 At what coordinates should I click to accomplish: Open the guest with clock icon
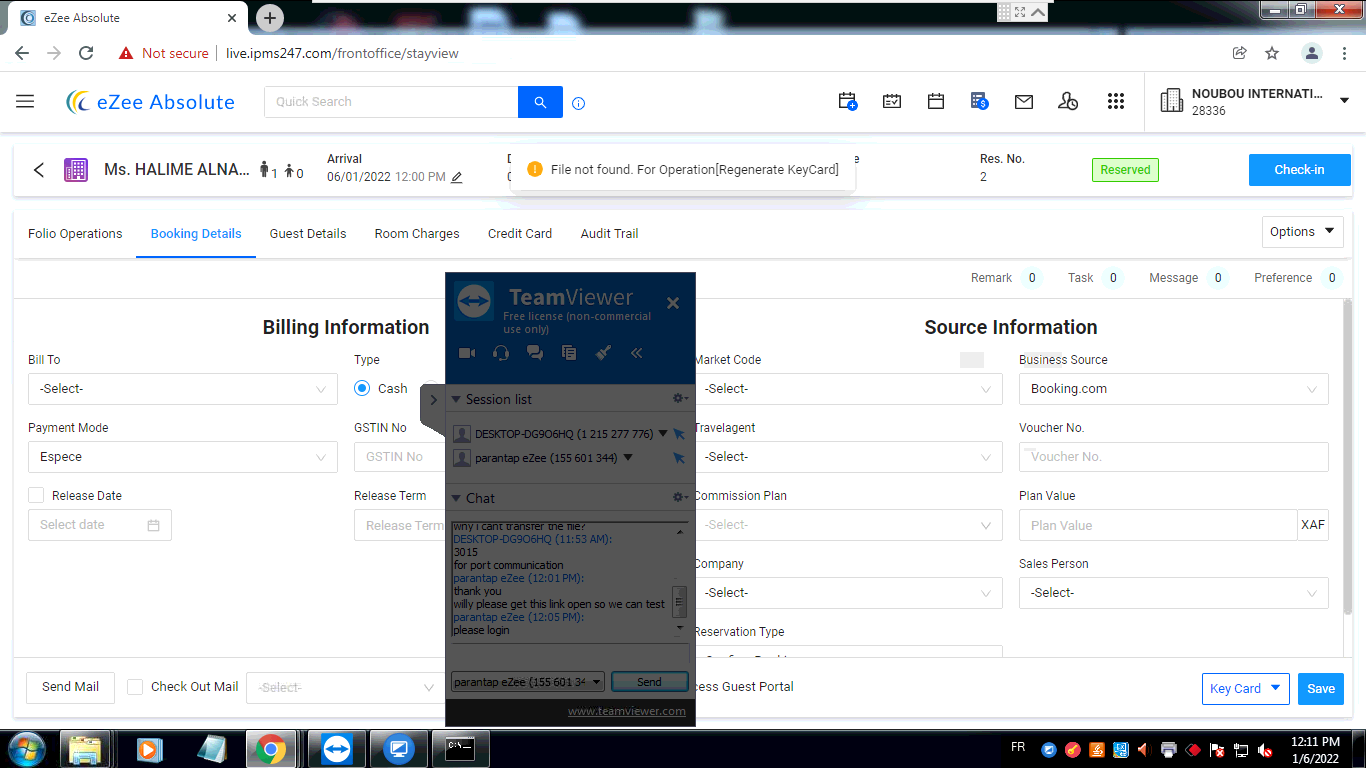click(1068, 101)
